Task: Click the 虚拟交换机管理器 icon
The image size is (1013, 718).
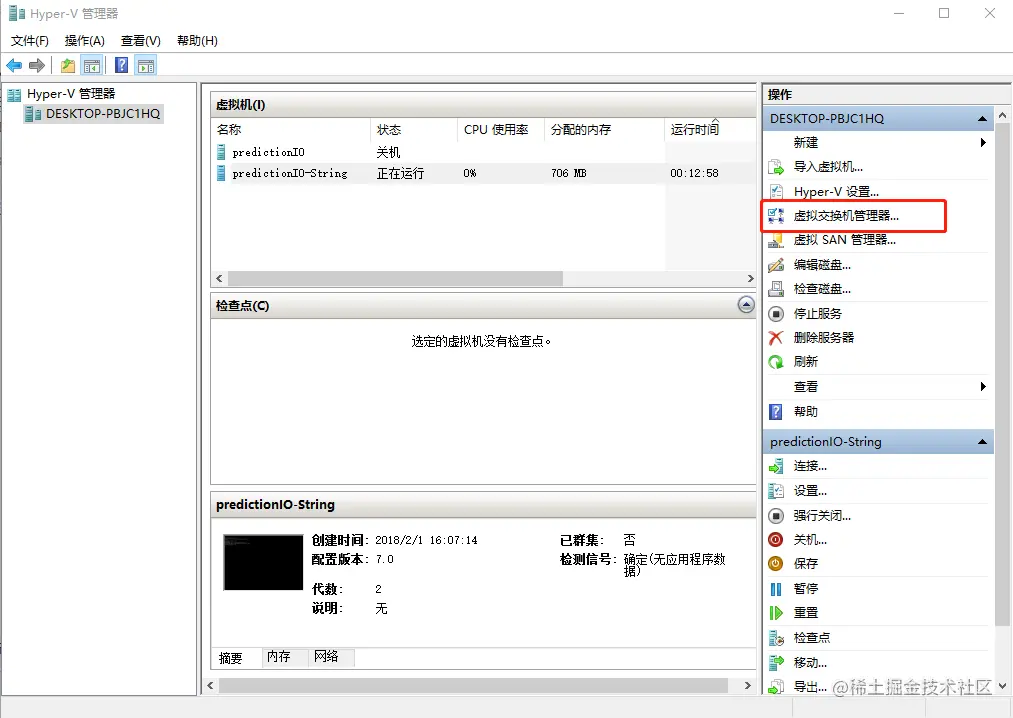Action: [776, 216]
